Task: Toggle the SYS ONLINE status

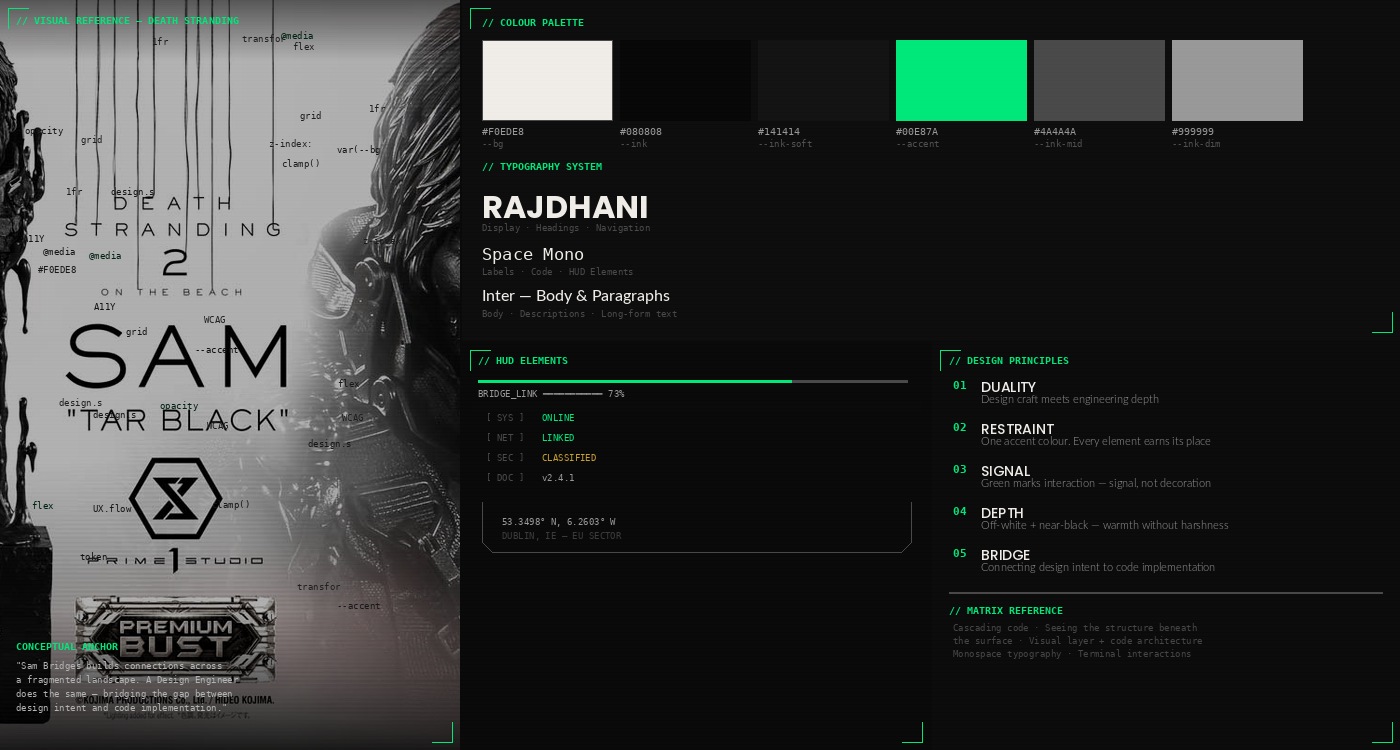Action: coord(558,418)
